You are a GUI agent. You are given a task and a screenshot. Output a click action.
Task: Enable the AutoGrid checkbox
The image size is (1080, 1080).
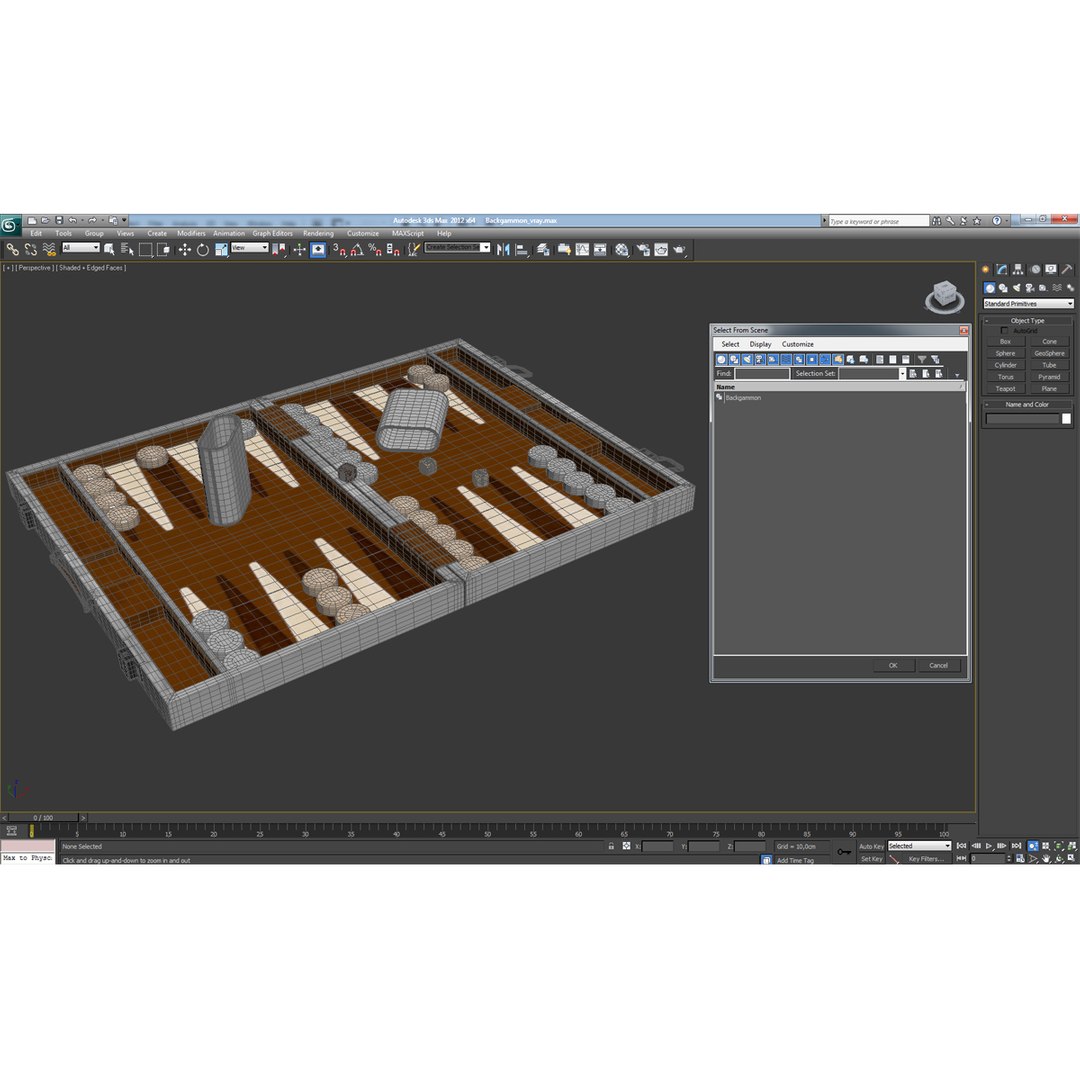point(1004,331)
